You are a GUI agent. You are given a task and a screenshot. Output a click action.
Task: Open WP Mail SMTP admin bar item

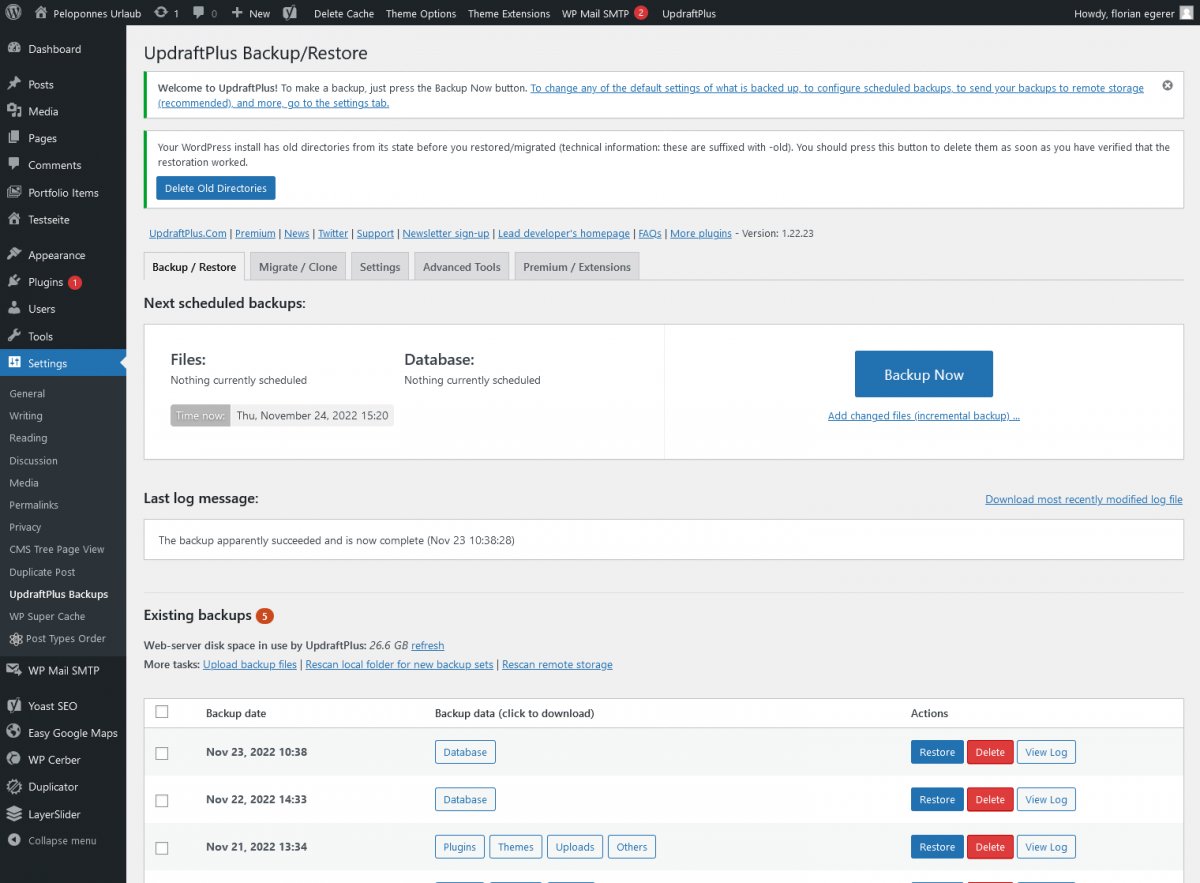(x=604, y=13)
